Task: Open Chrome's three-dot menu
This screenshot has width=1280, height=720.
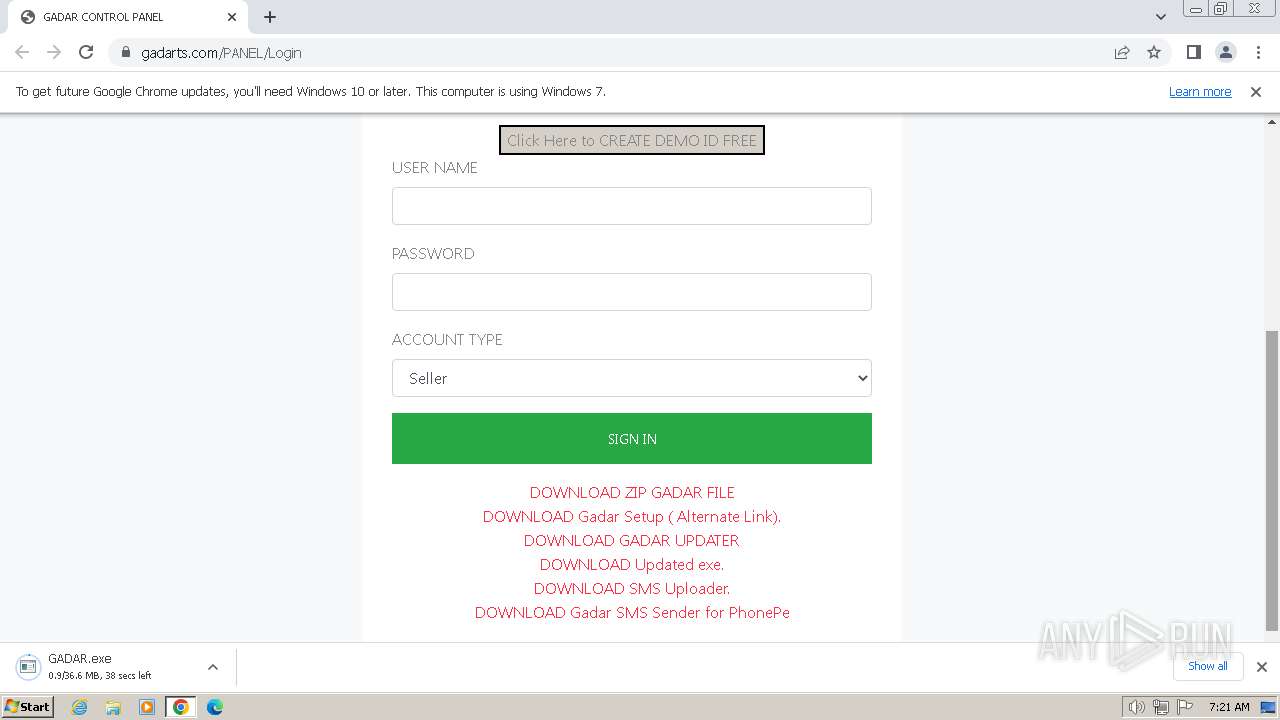Action: pyautogui.click(x=1258, y=52)
